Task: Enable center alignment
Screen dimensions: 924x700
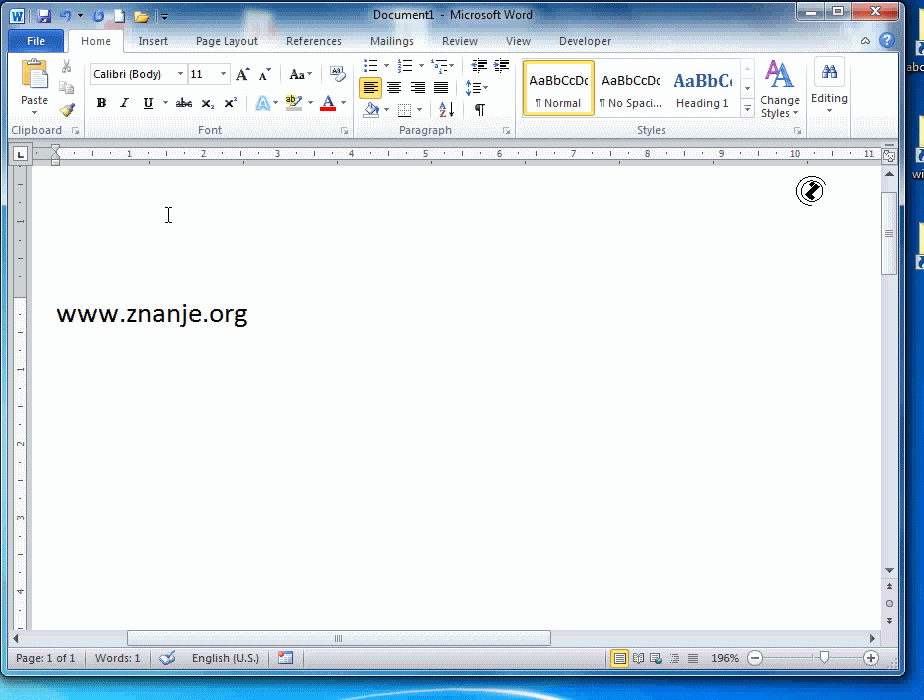Action: (x=394, y=87)
